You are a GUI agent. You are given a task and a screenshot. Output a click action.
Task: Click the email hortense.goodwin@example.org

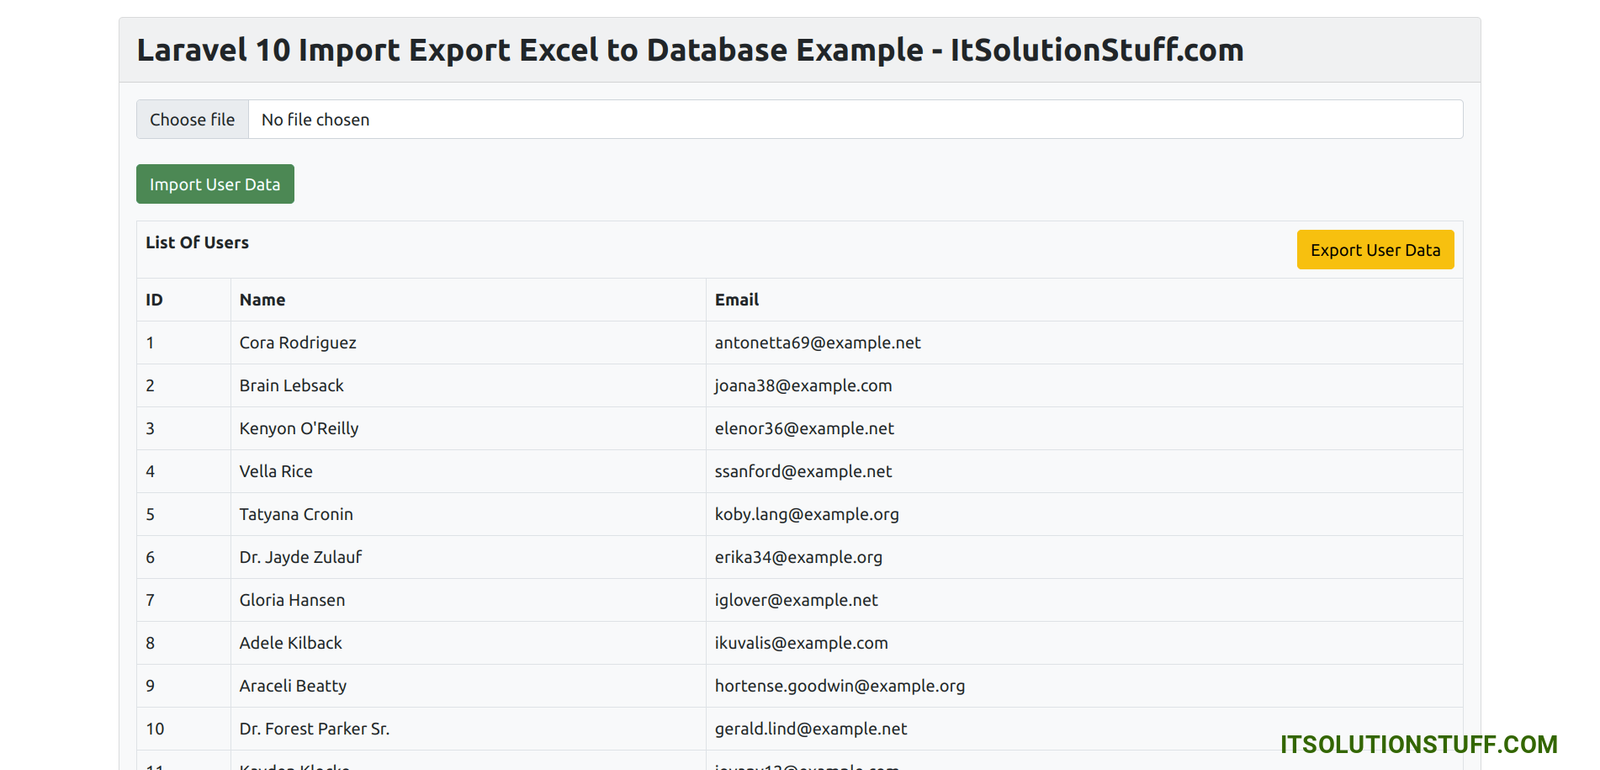(839, 687)
